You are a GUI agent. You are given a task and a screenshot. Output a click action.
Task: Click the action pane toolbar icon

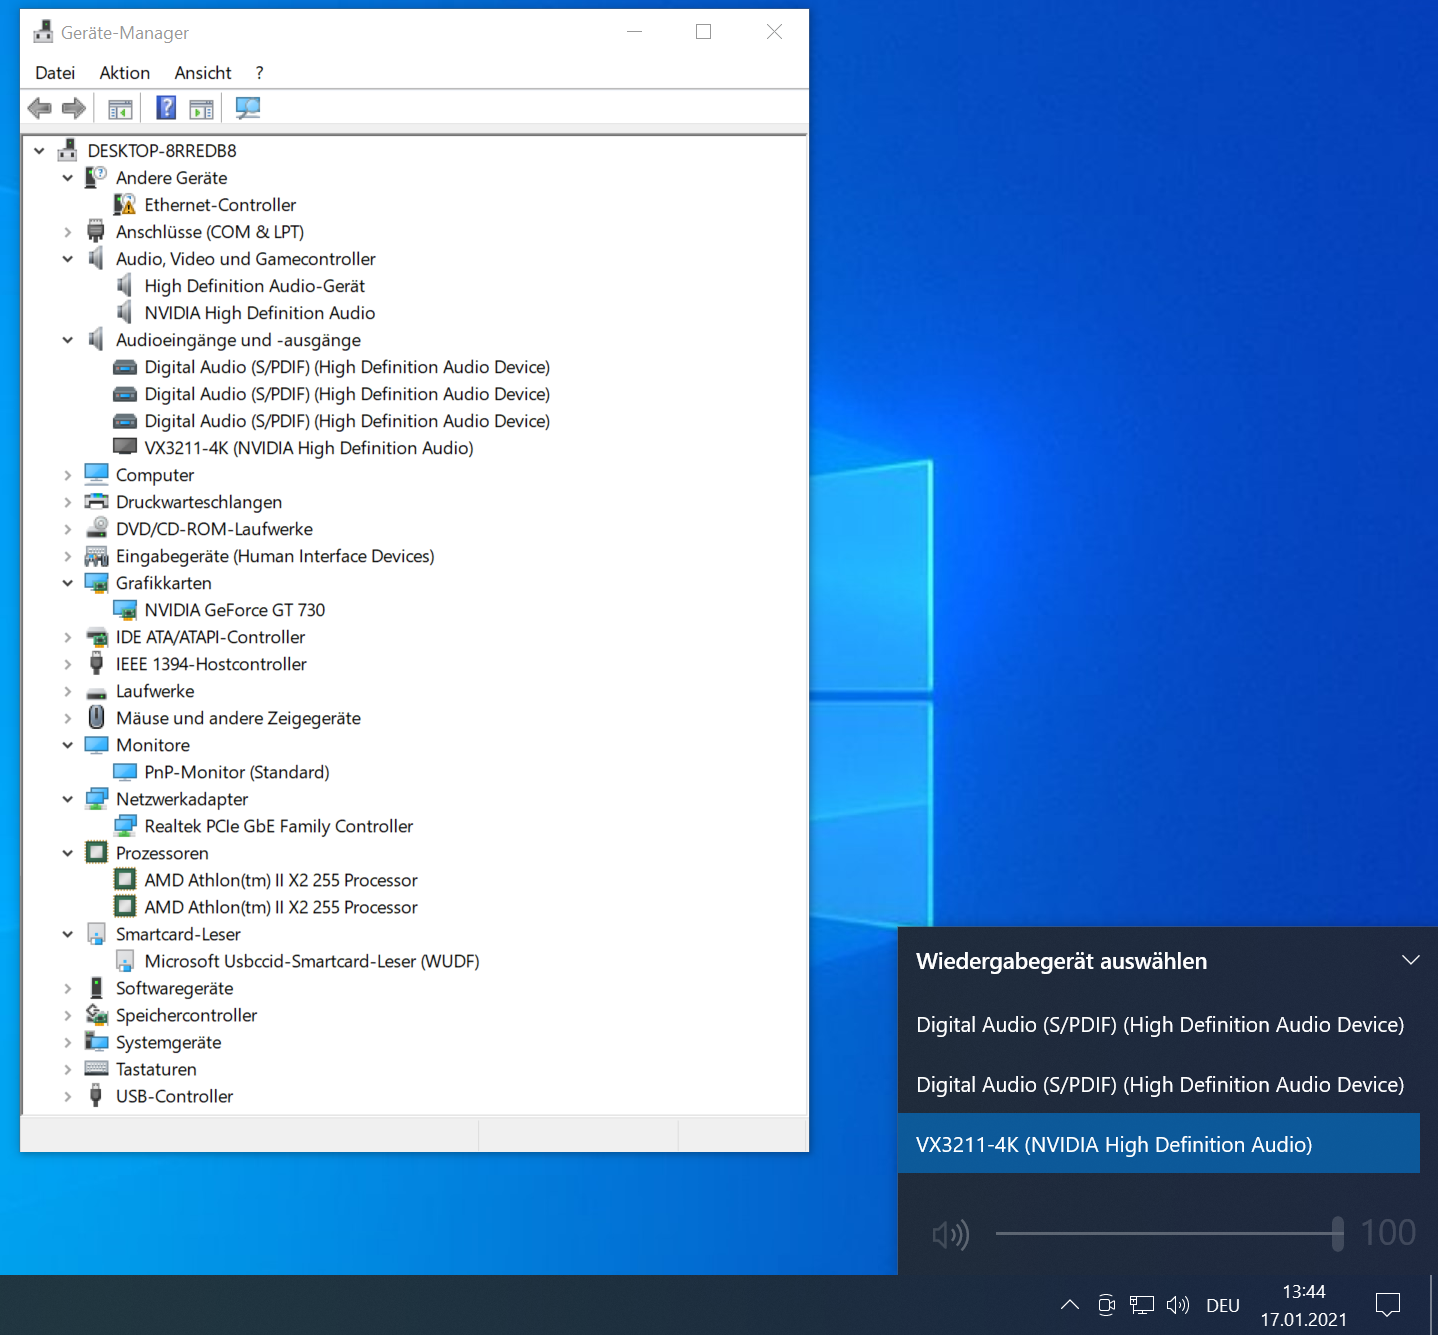[202, 108]
